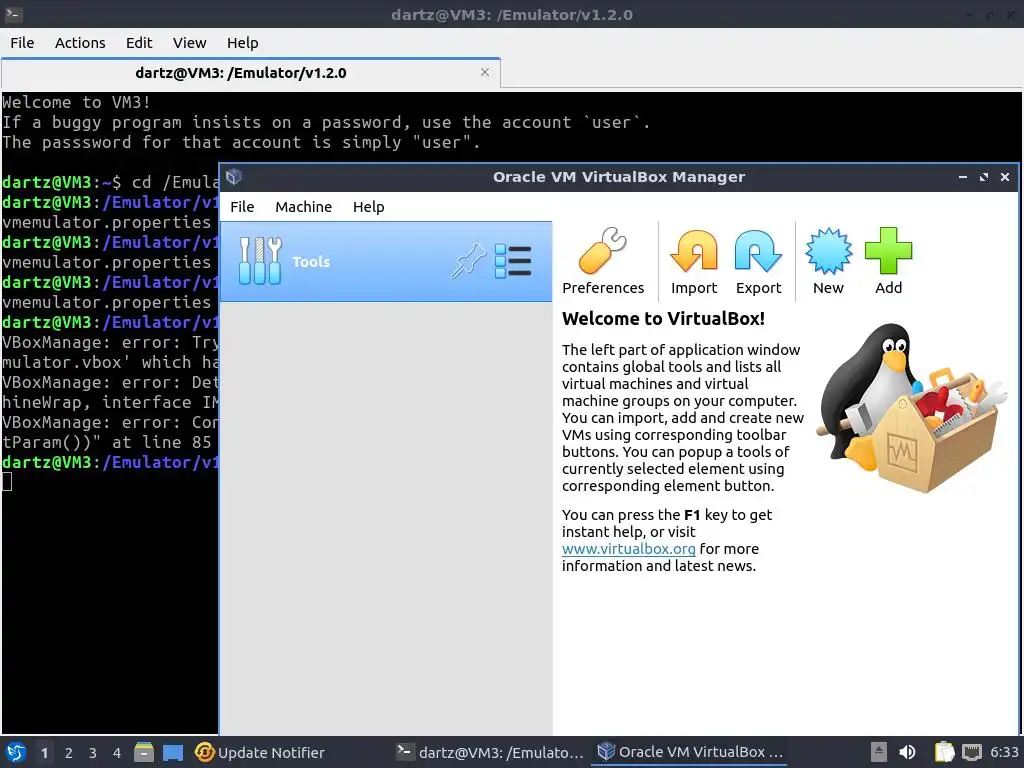Switch to workspace 2
This screenshot has width=1024, height=768.
69,753
